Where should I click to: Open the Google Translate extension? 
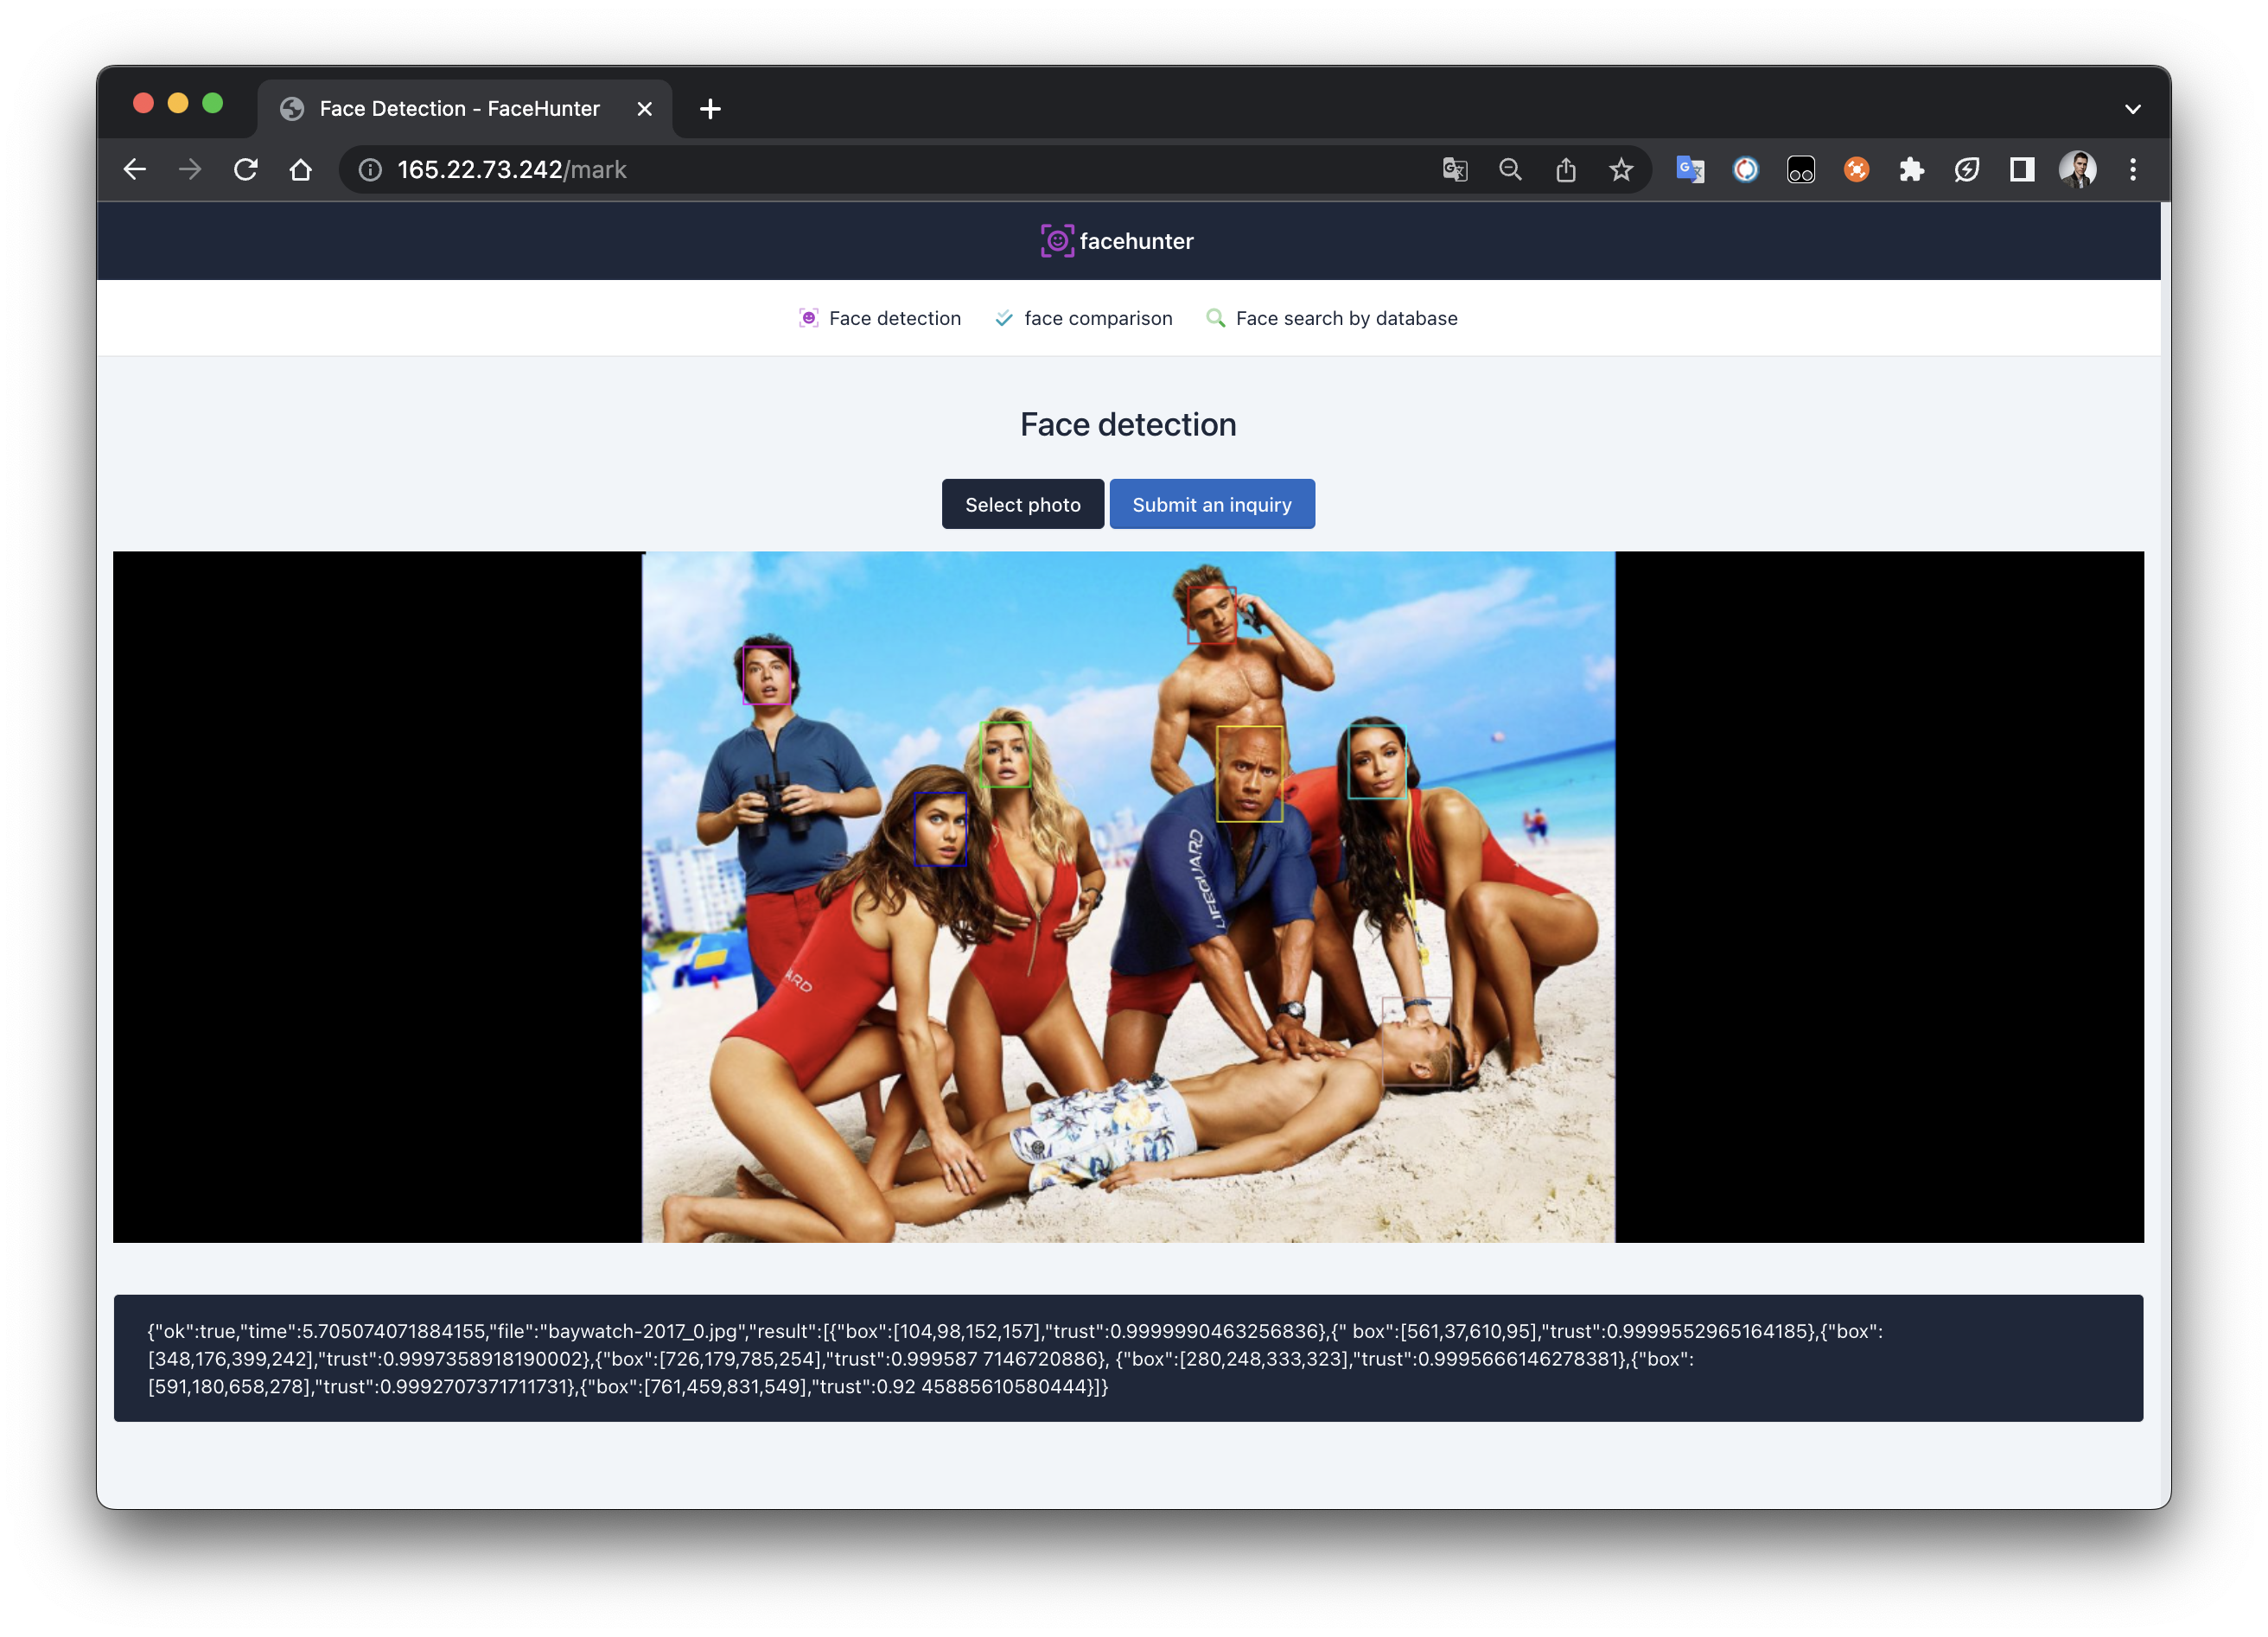(1690, 170)
